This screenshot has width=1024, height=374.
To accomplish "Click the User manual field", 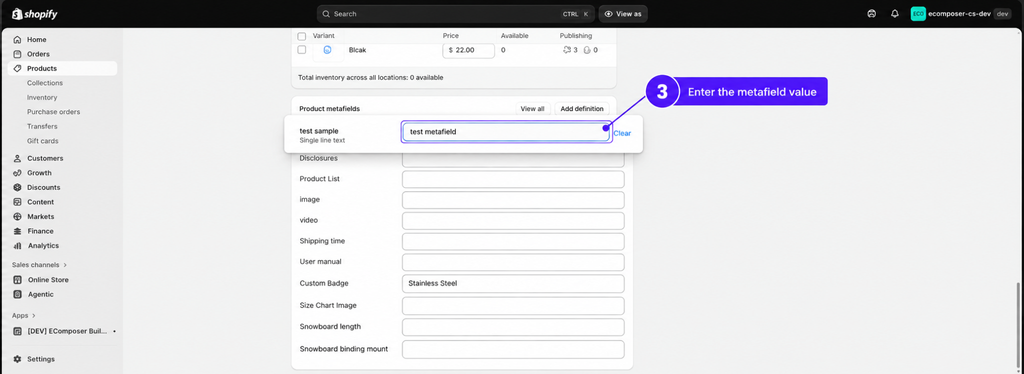I will point(513,262).
